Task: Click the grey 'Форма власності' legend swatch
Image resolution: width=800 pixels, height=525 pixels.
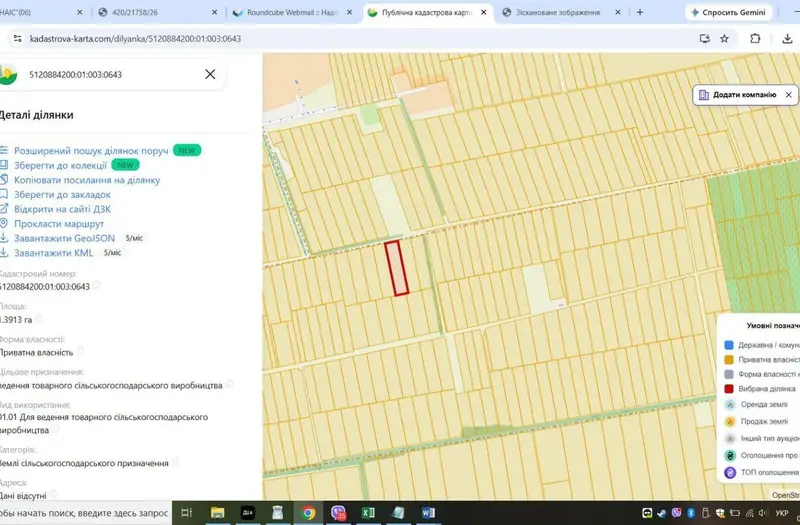Action: pyautogui.click(x=729, y=374)
